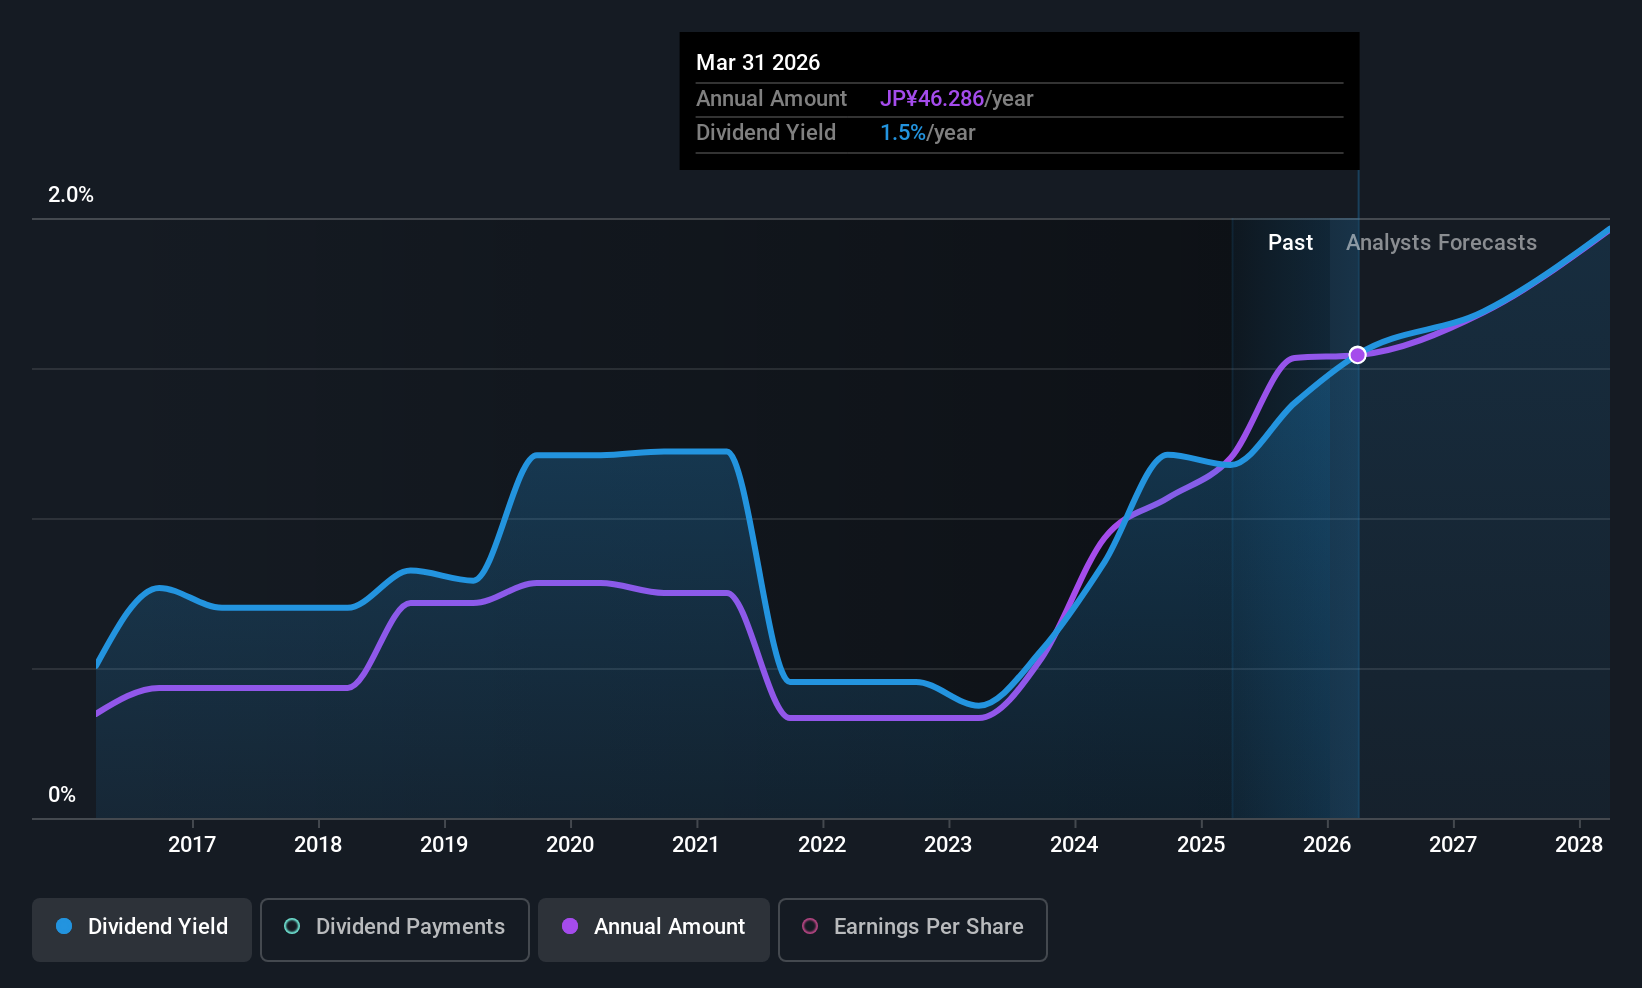Click the 2017 x-axis year label
Screen dimensions: 1642x988
point(192,845)
